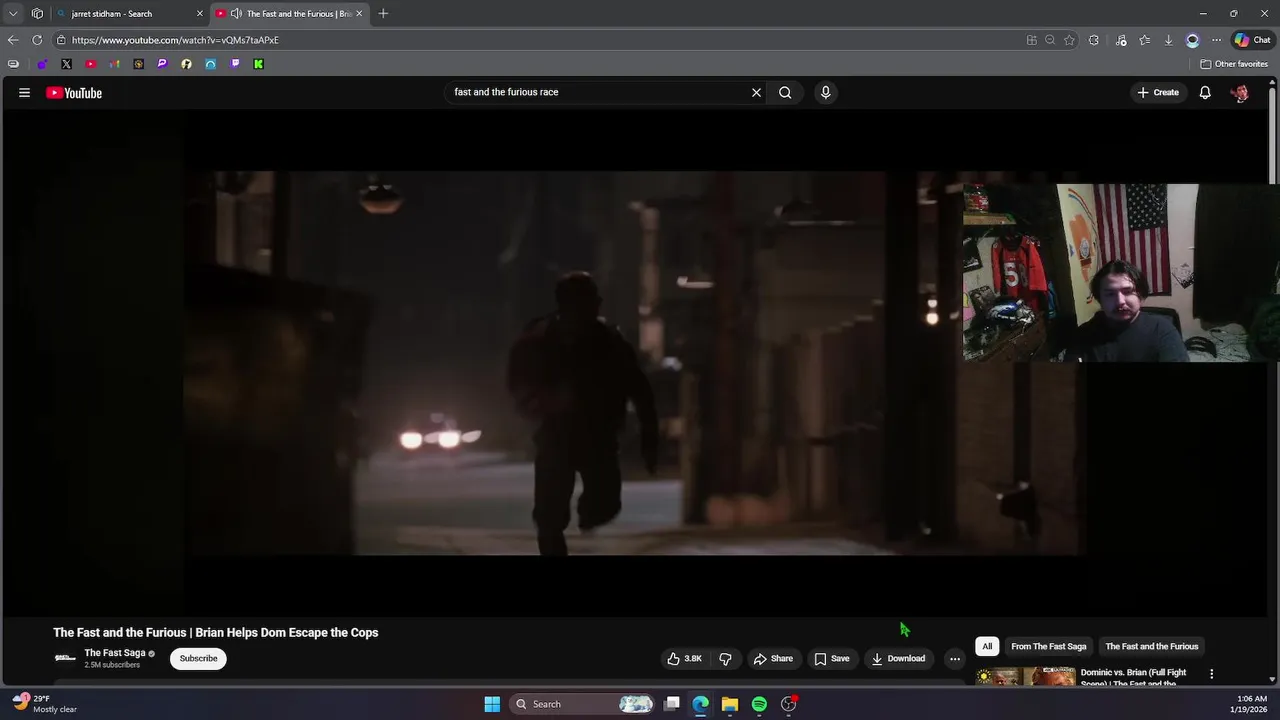
Task: Open the tab actions dropdown arrow
Action: point(12,14)
